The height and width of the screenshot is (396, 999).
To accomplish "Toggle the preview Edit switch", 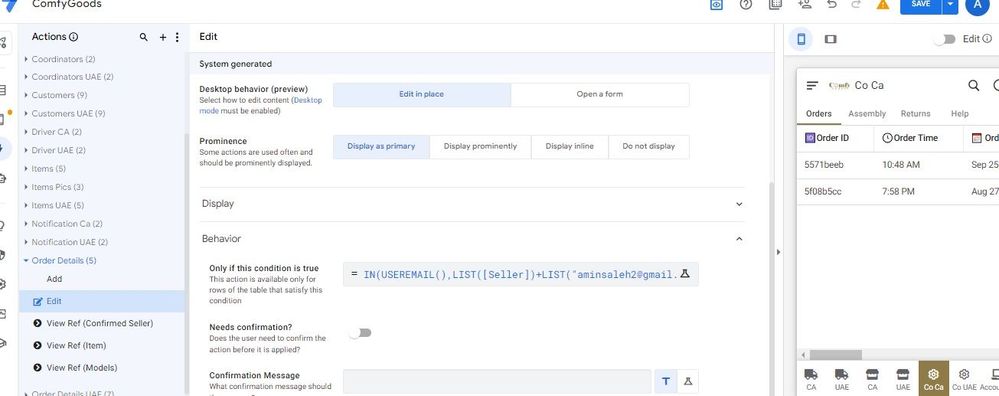I will tap(945, 39).
